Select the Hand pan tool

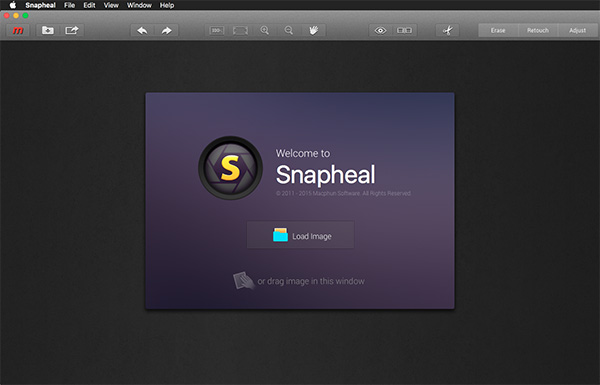[313, 30]
